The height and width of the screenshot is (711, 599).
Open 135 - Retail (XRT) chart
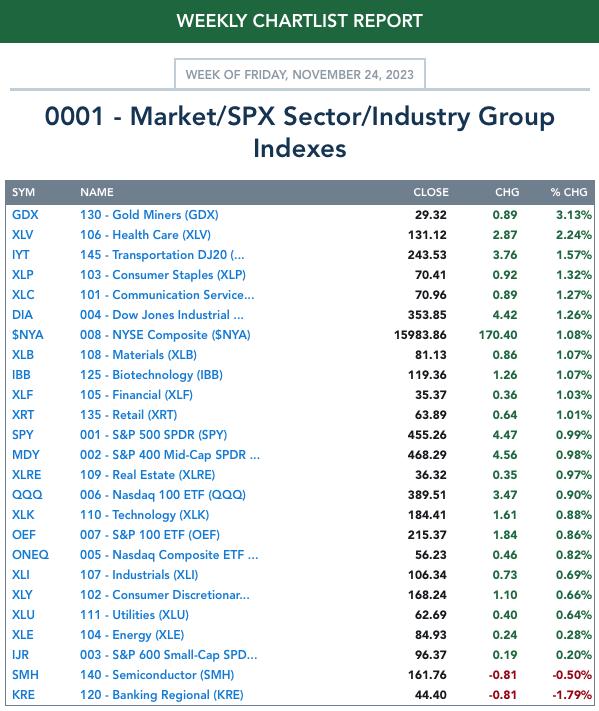(x=128, y=415)
